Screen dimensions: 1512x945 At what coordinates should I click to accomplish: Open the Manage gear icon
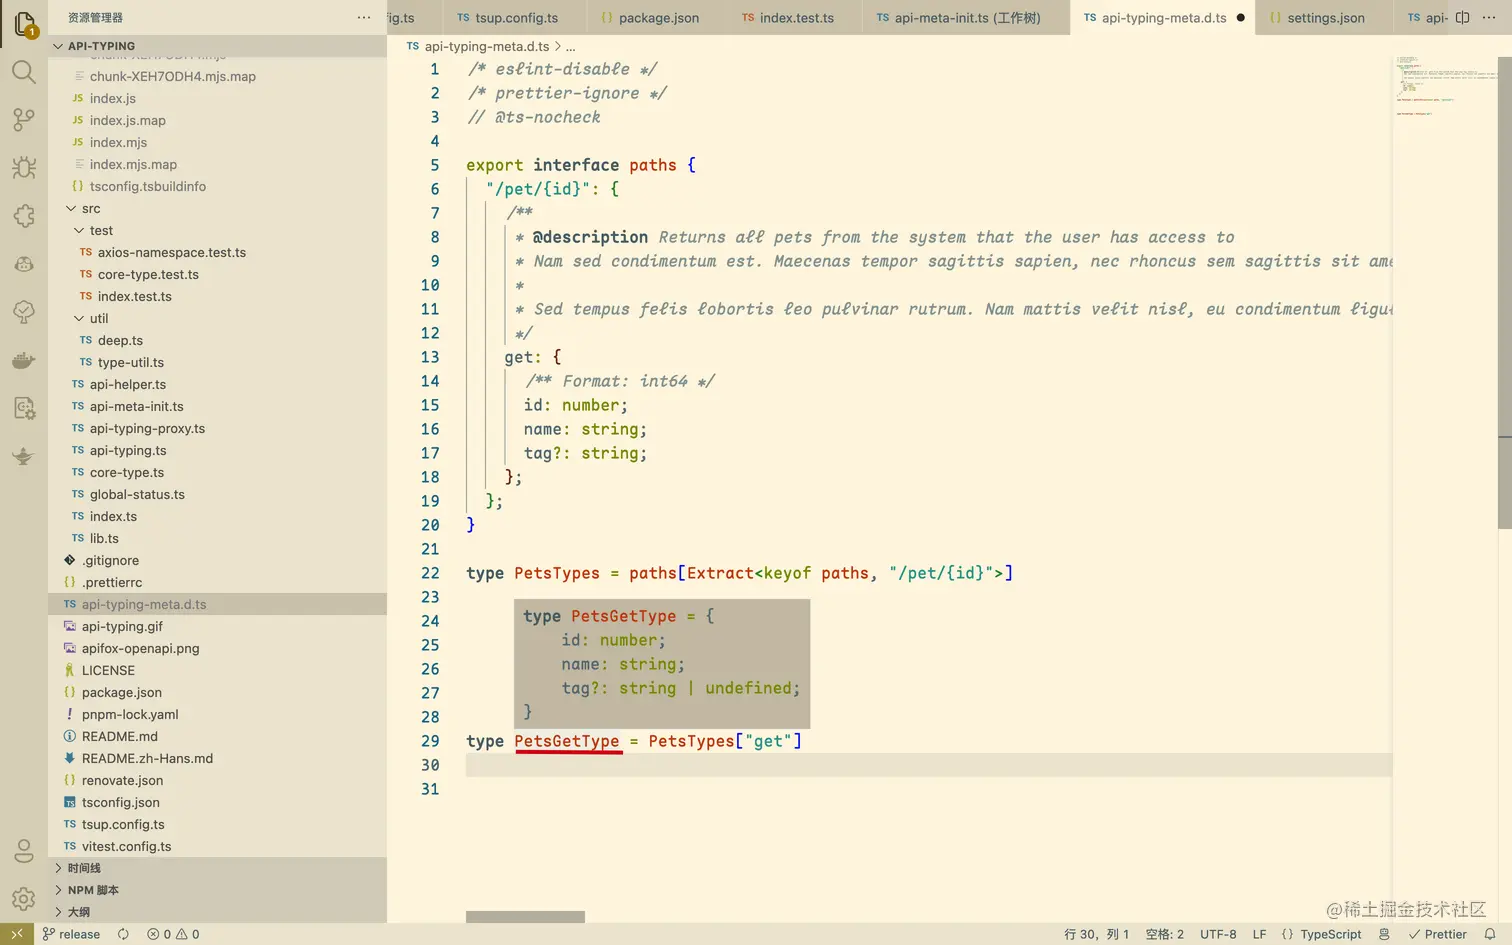(x=24, y=899)
